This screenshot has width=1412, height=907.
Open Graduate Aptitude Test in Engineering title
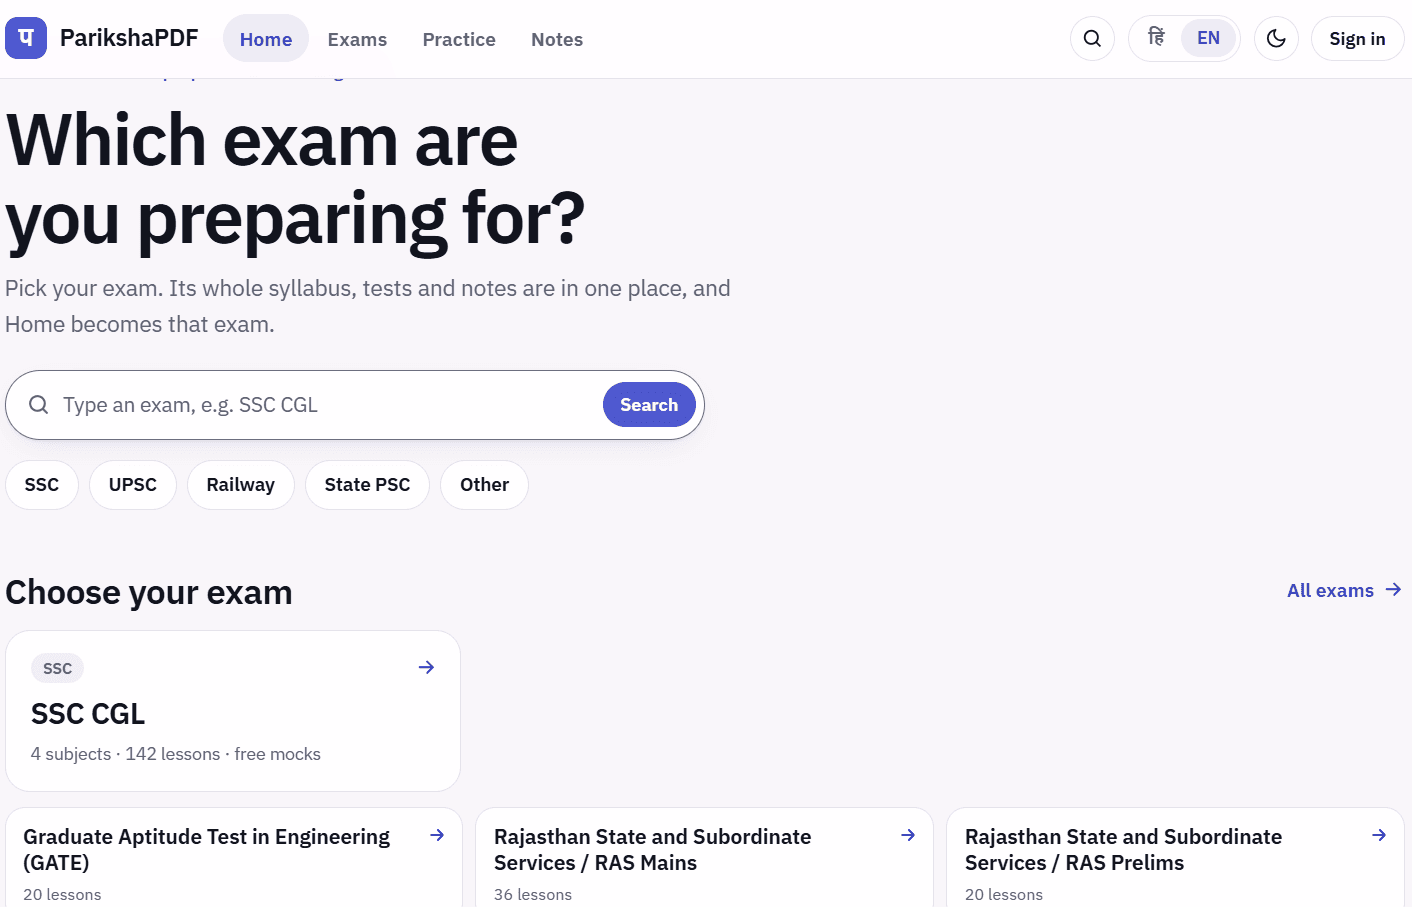pos(207,850)
